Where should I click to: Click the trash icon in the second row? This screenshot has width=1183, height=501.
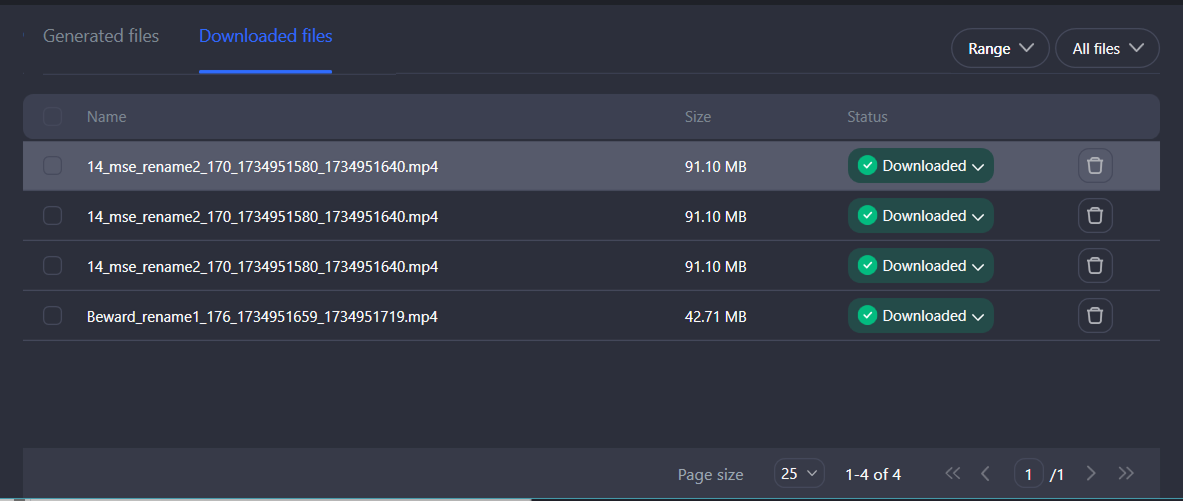(x=1095, y=216)
